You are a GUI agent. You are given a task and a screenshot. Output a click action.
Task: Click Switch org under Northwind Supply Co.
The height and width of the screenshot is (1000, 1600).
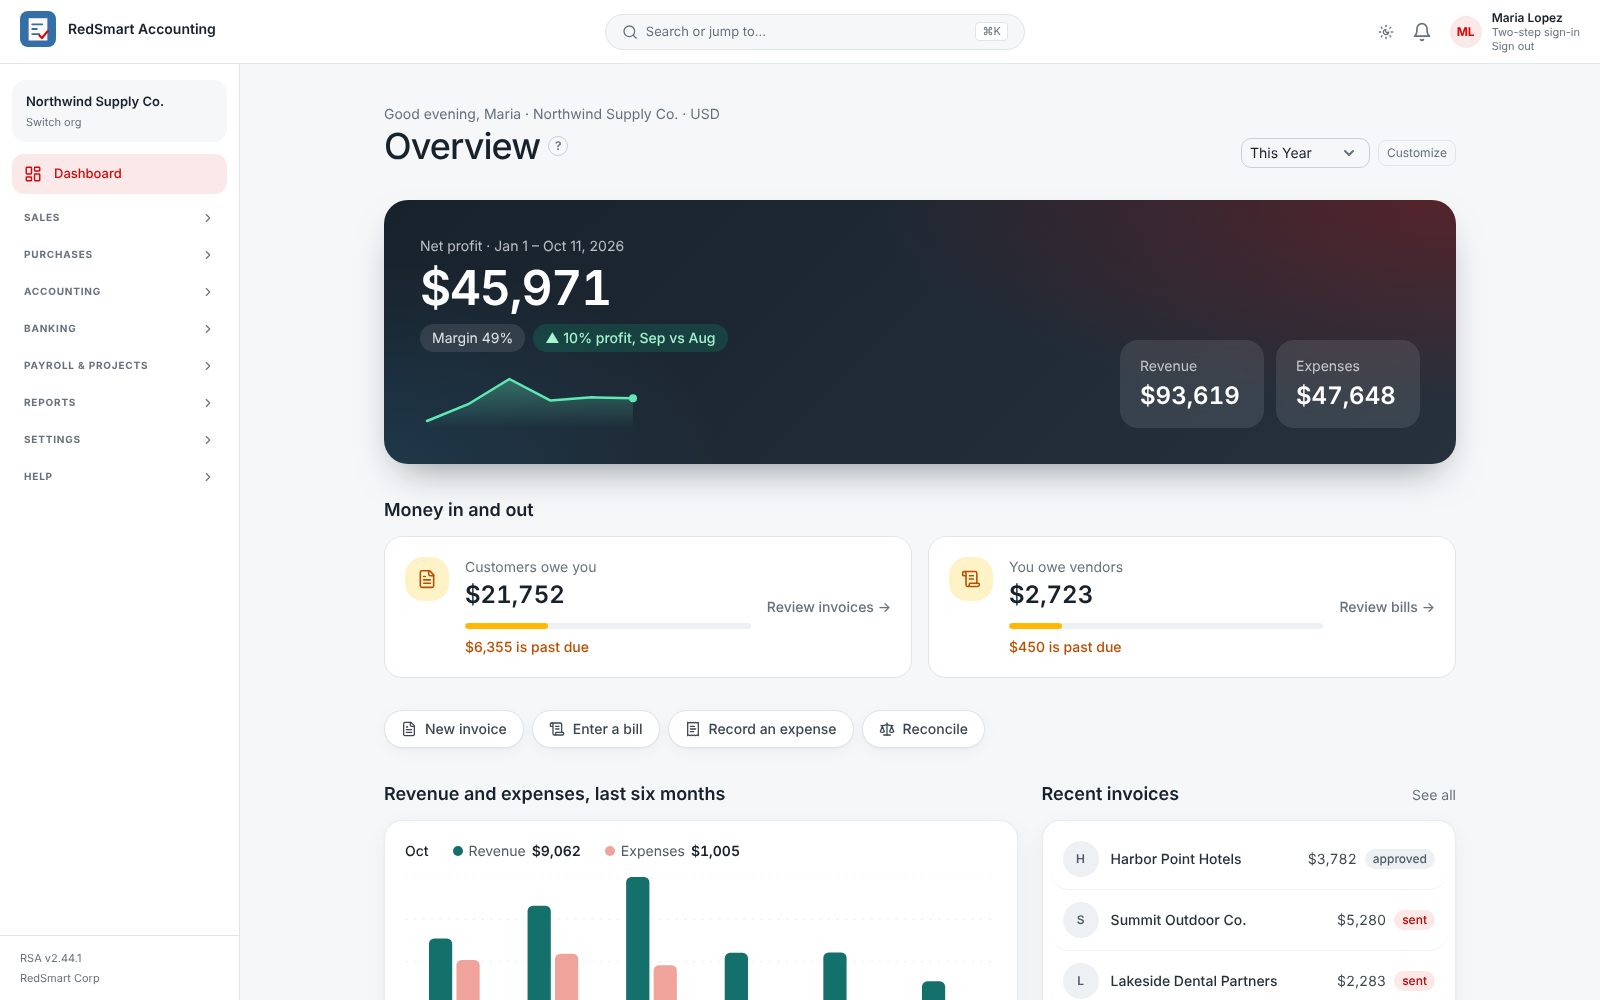click(x=54, y=122)
